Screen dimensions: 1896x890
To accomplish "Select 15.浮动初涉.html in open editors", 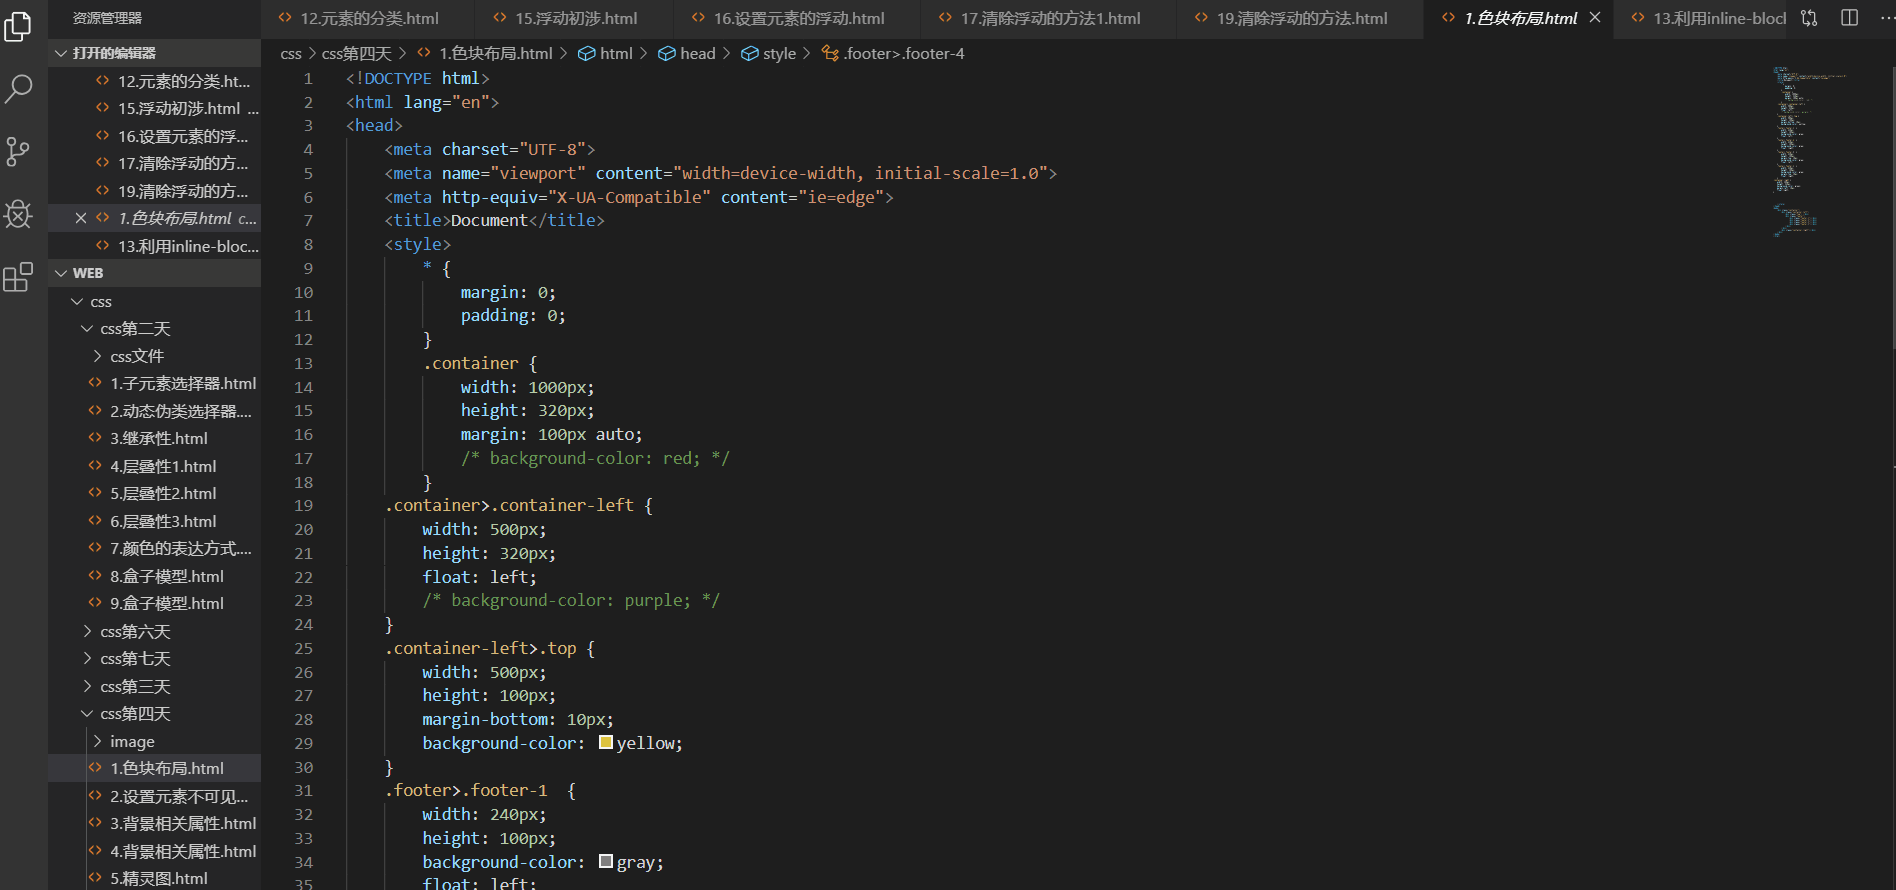I will pos(155,108).
